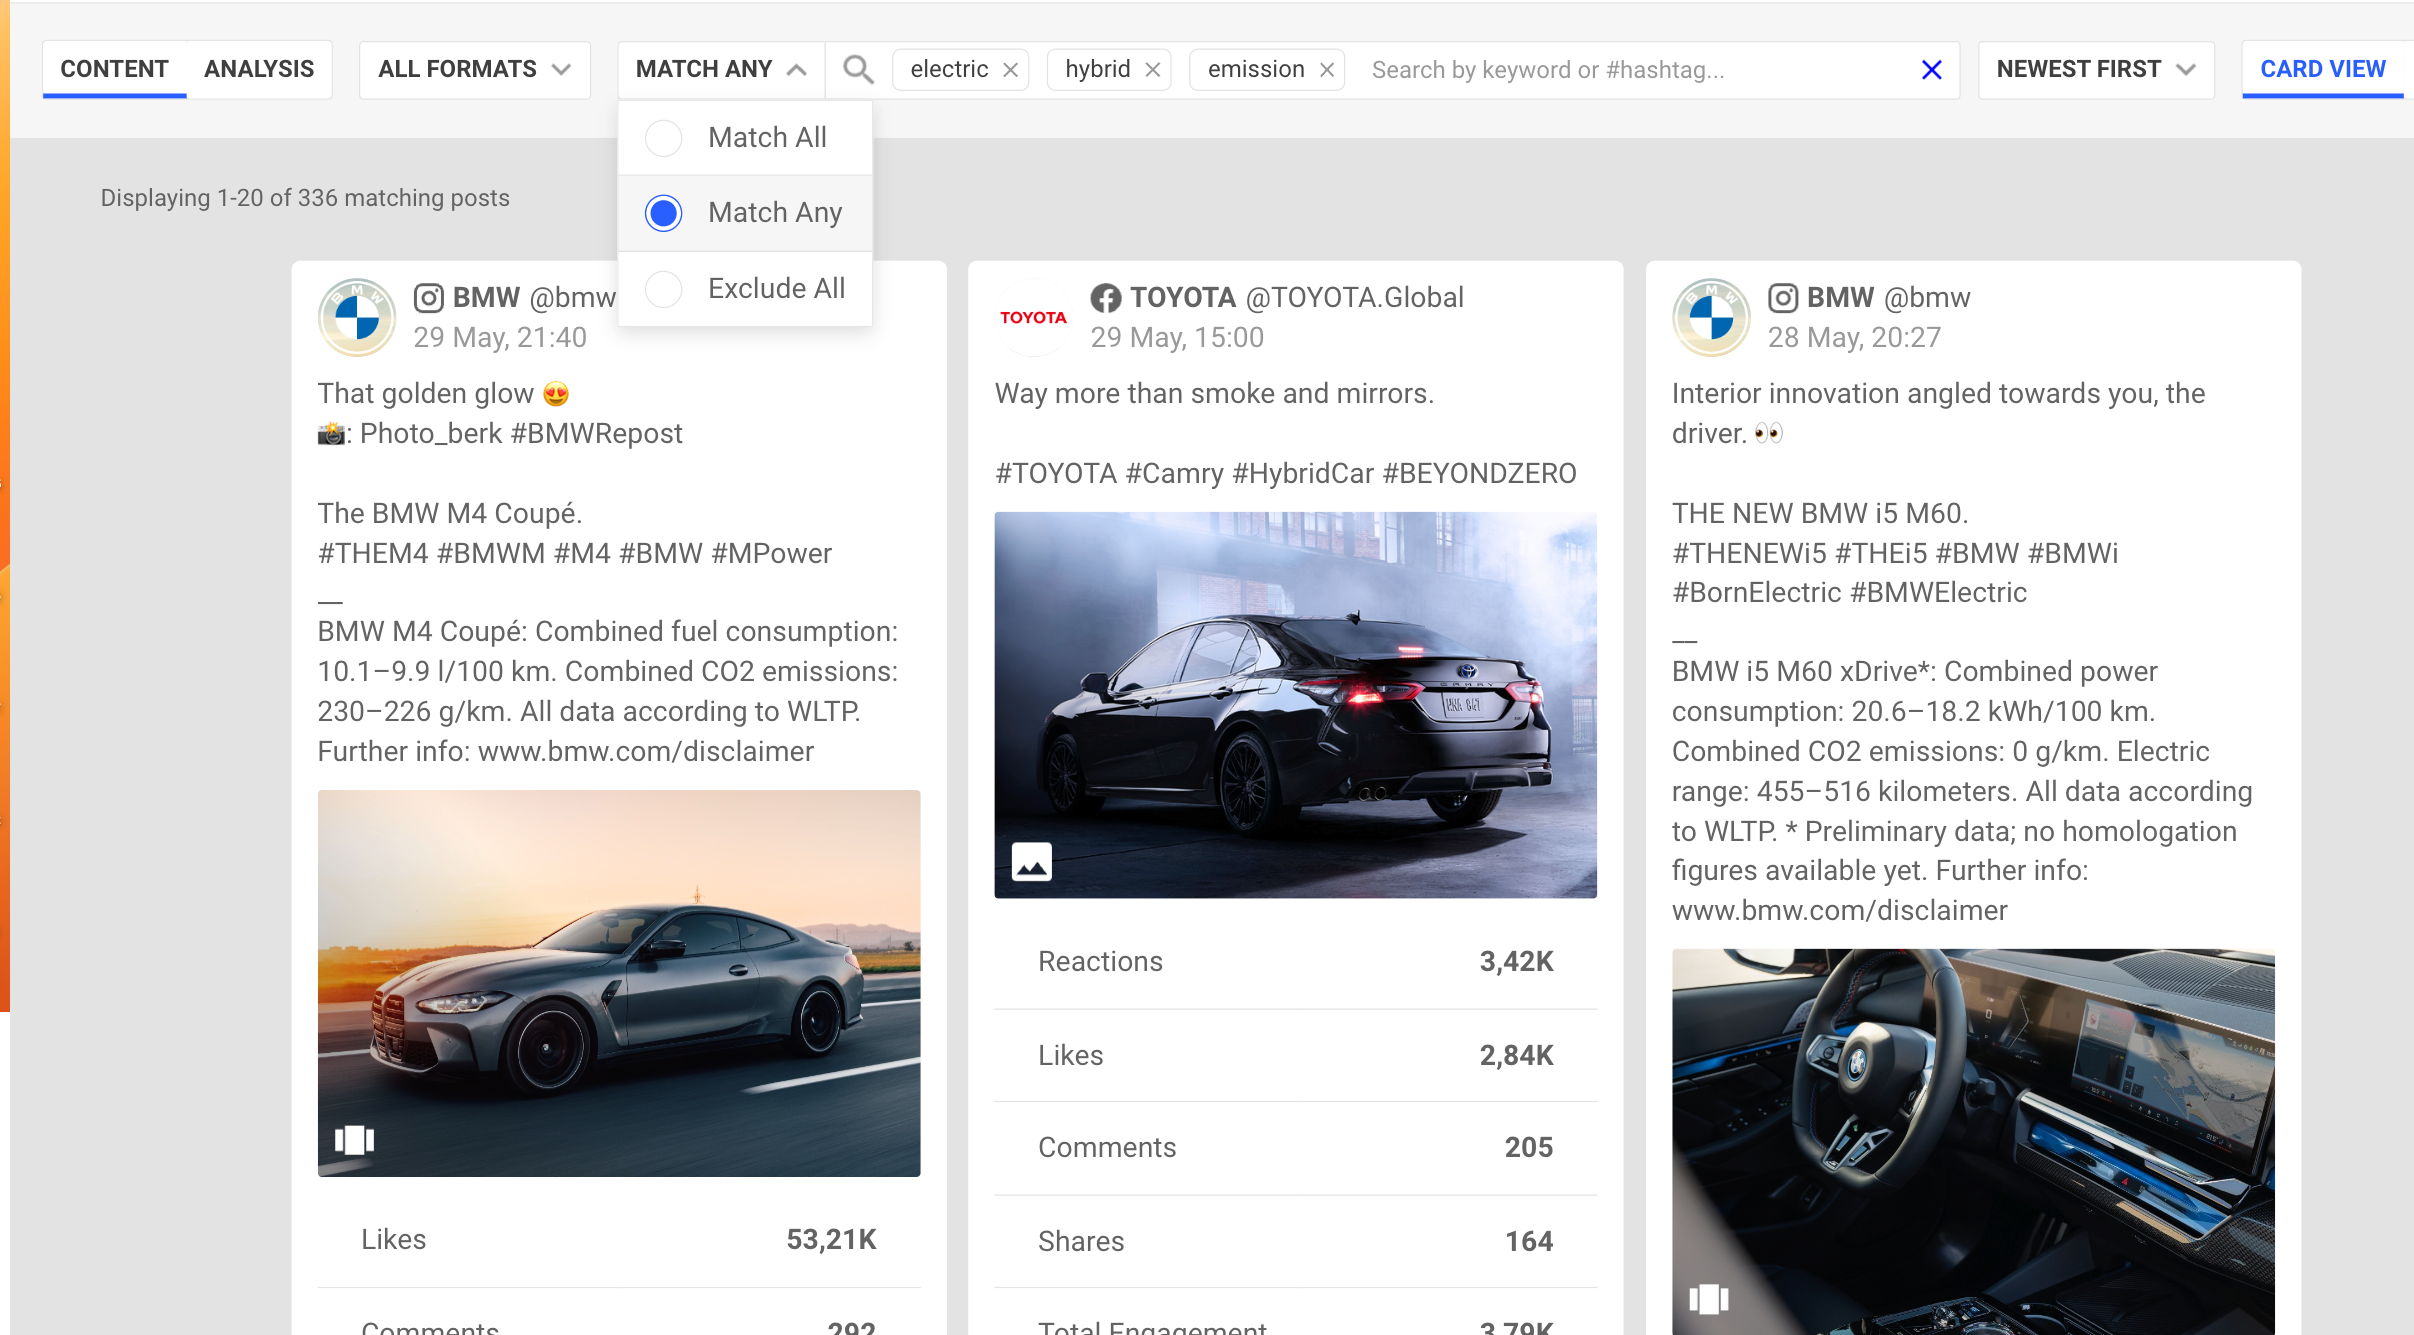Click the Shares 164 row
2414x1335 pixels.
[x=1295, y=1241]
